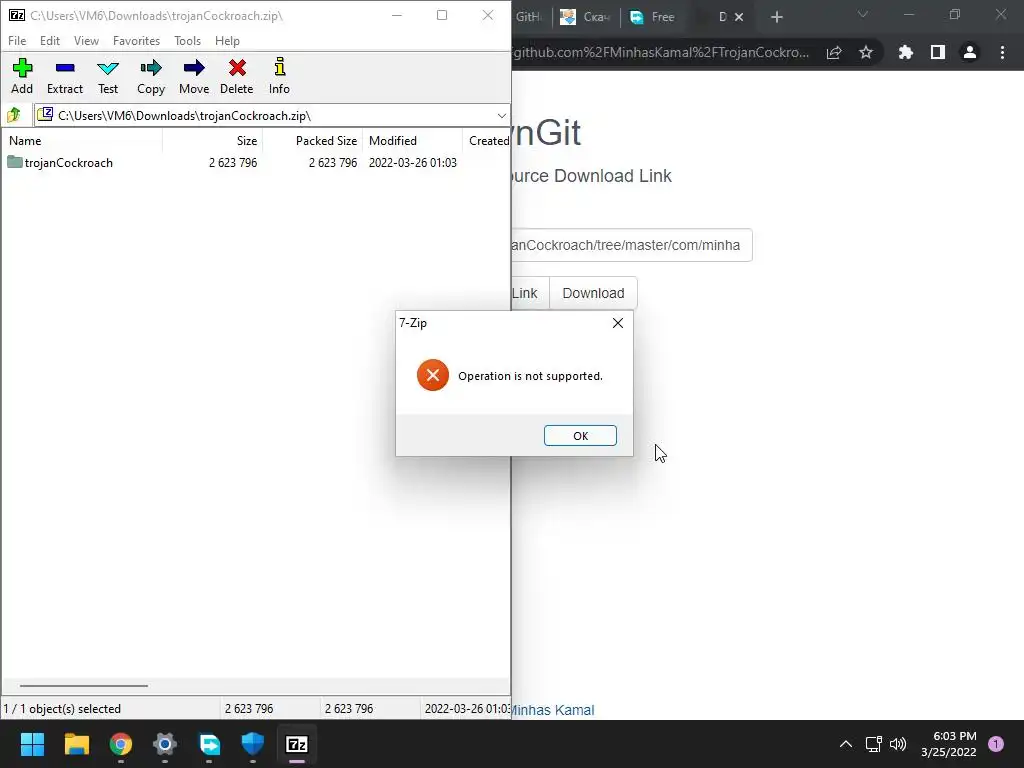This screenshot has width=1024, height=768.
Task: Click OK in the 7-Zip error dialog
Action: point(580,436)
